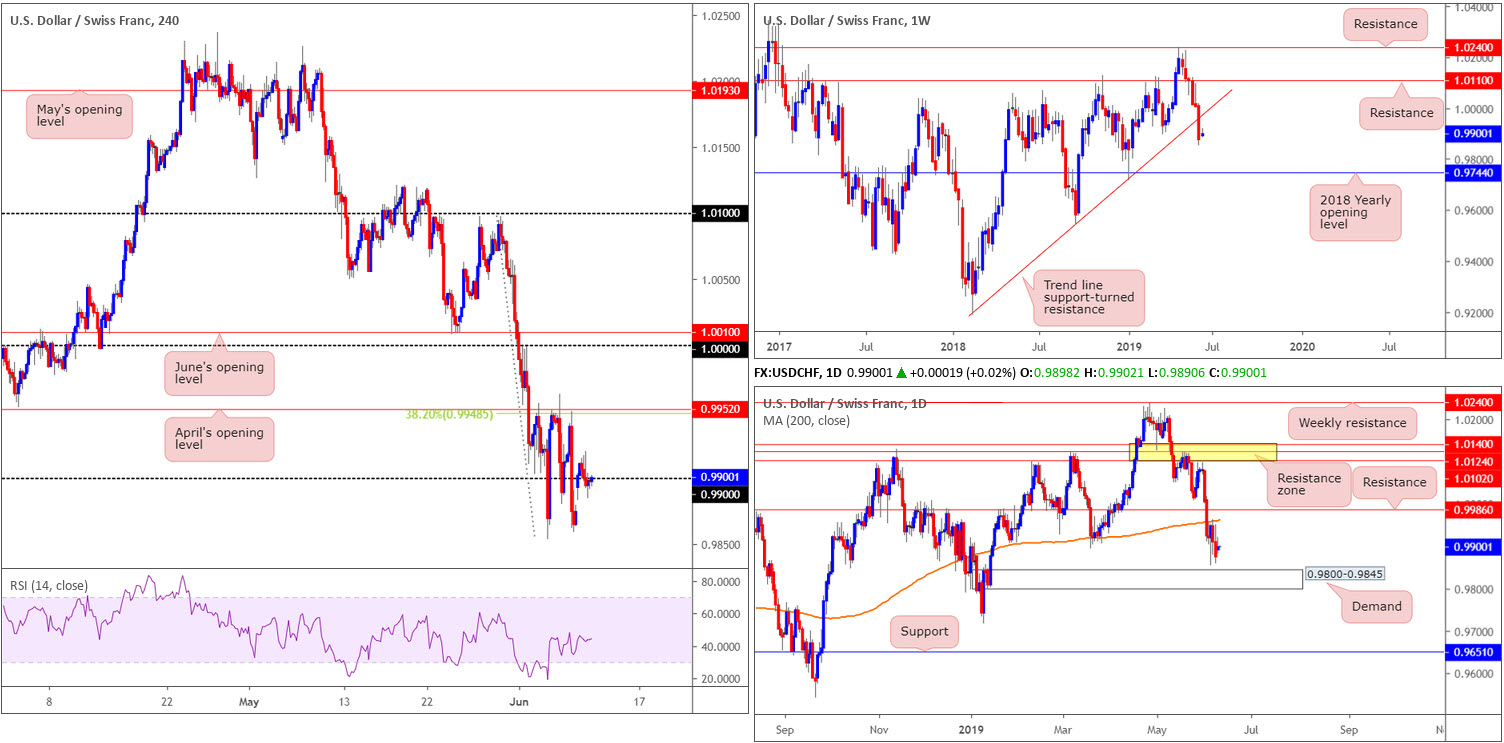This screenshot has height=743, width=1504.
Task: Select the 1.01930 red price label
Action: click(720, 90)
